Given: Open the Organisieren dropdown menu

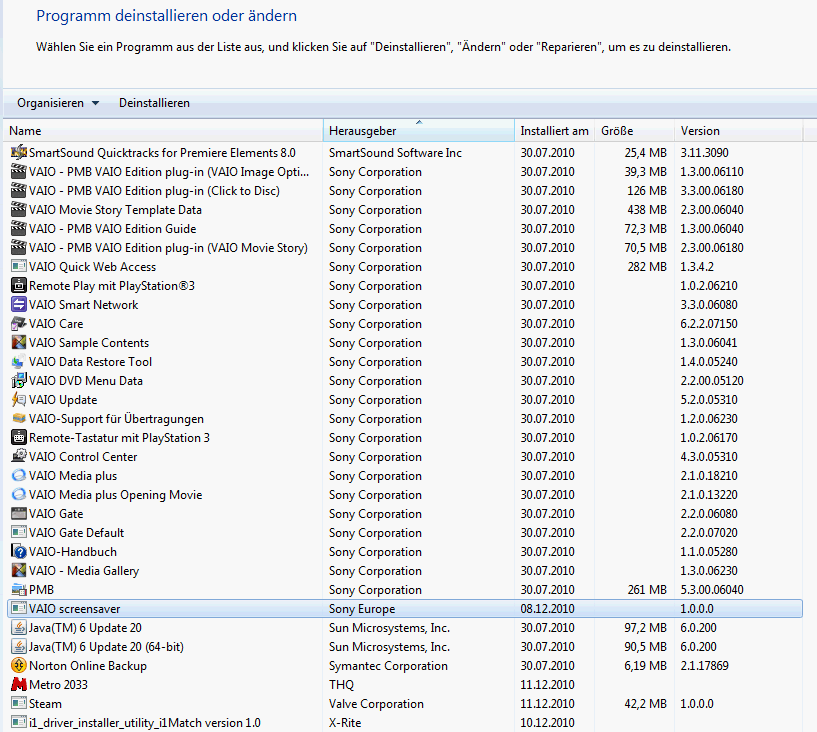Looking at the screenshot, I should [58, 103].
